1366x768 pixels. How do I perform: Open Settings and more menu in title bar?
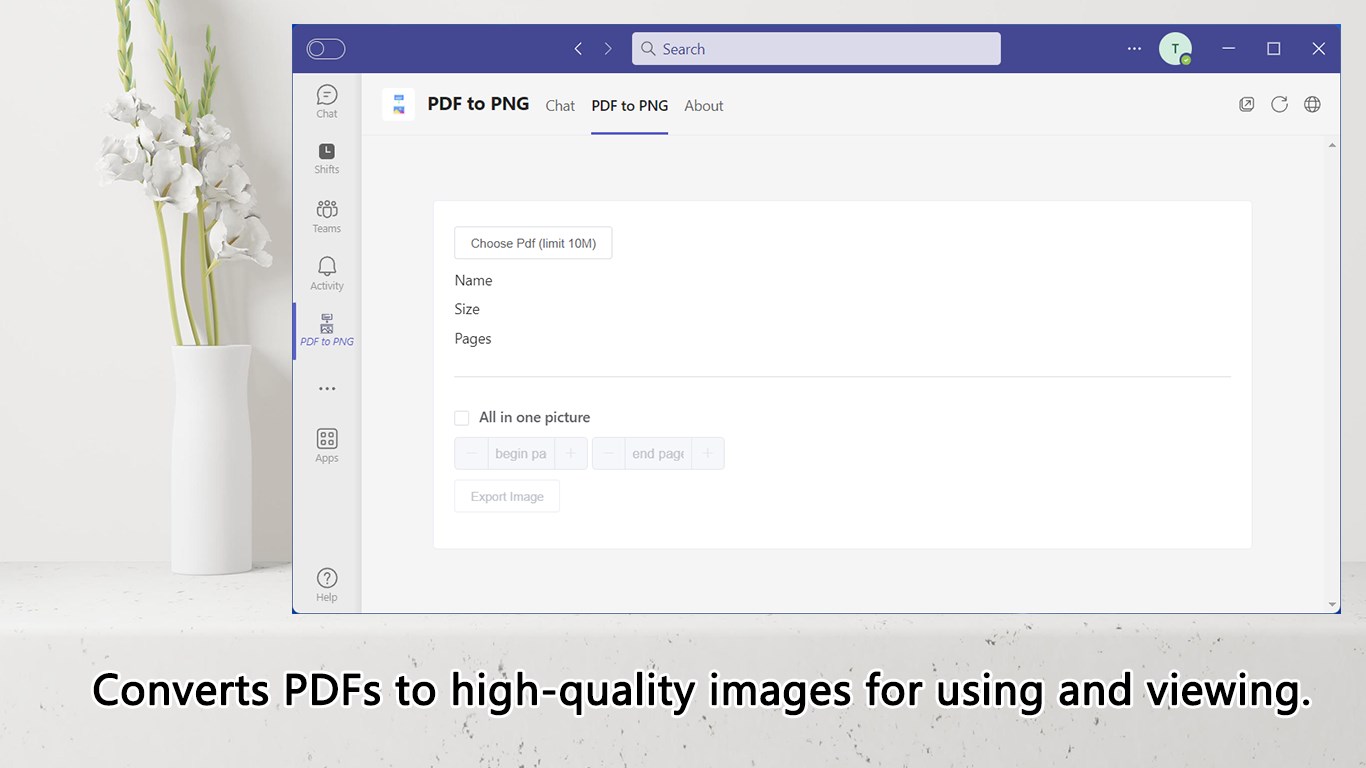point(1134,48)
